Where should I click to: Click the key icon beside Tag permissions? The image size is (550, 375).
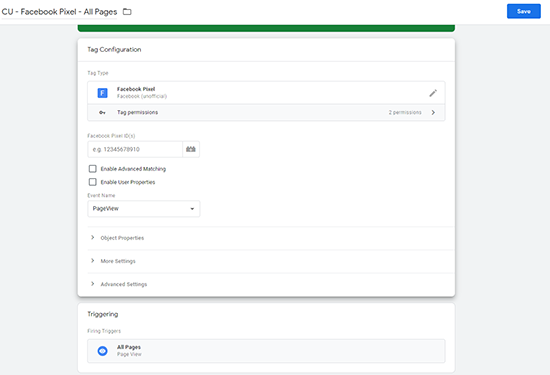click(102, 113)
